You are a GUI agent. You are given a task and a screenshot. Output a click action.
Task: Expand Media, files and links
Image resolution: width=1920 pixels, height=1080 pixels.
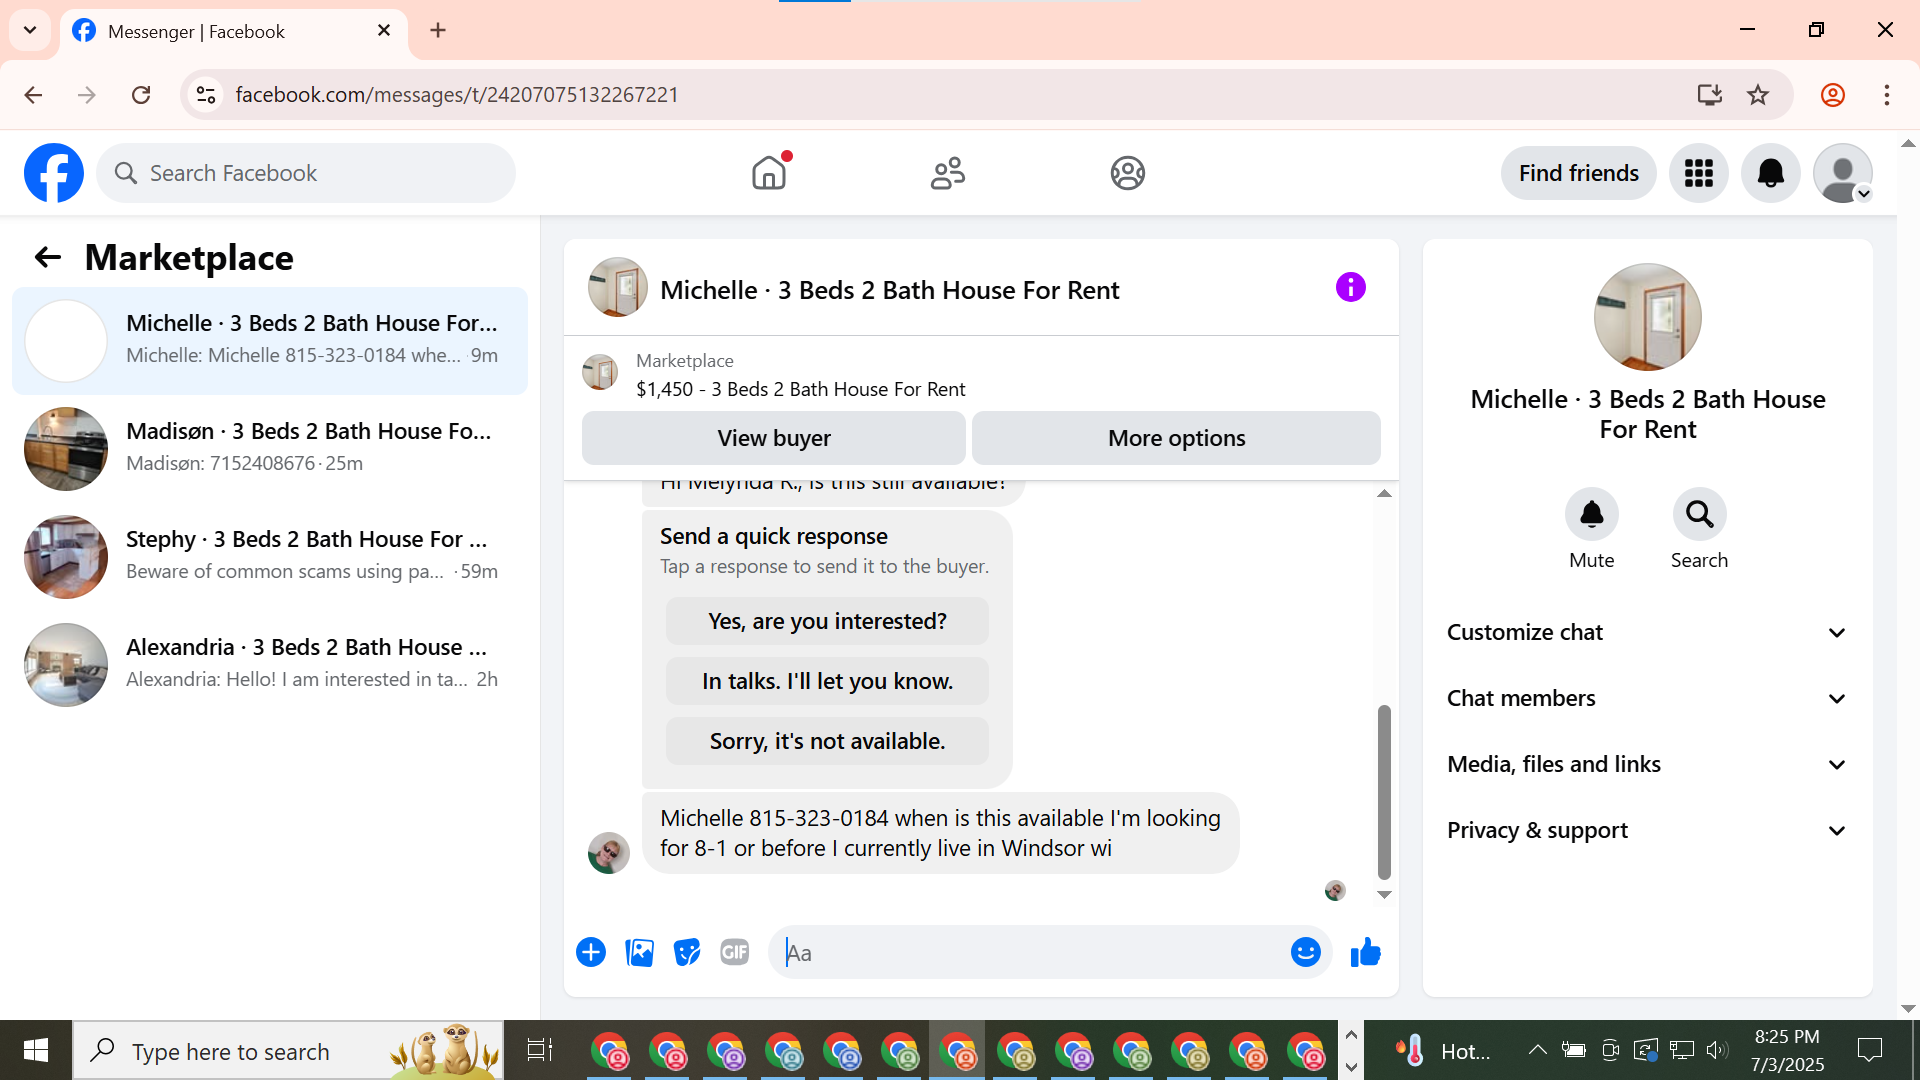[x=1646, y=765]
